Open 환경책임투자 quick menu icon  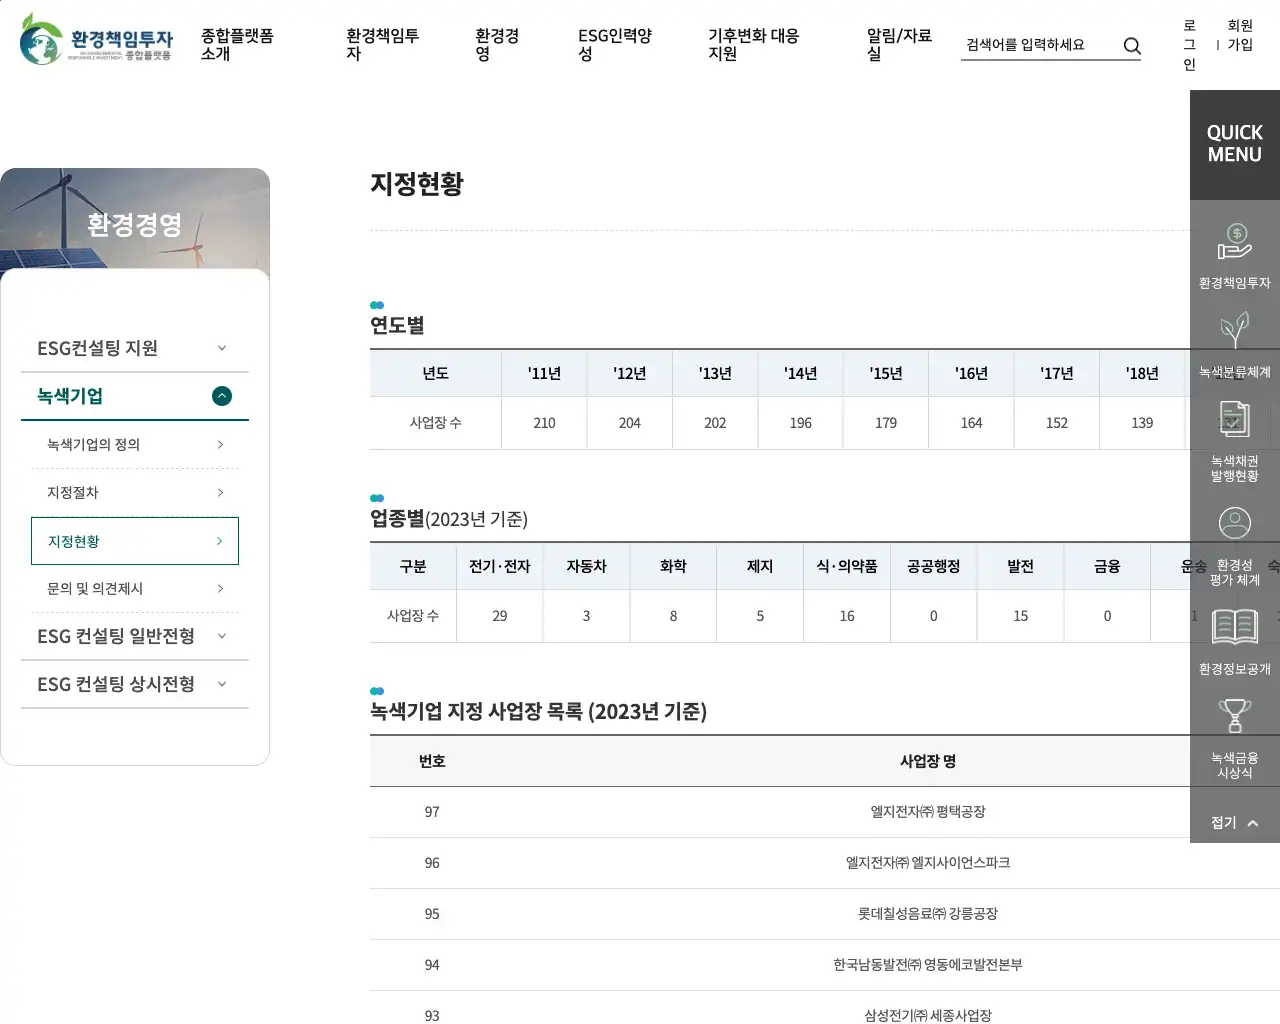(1234, 243)
